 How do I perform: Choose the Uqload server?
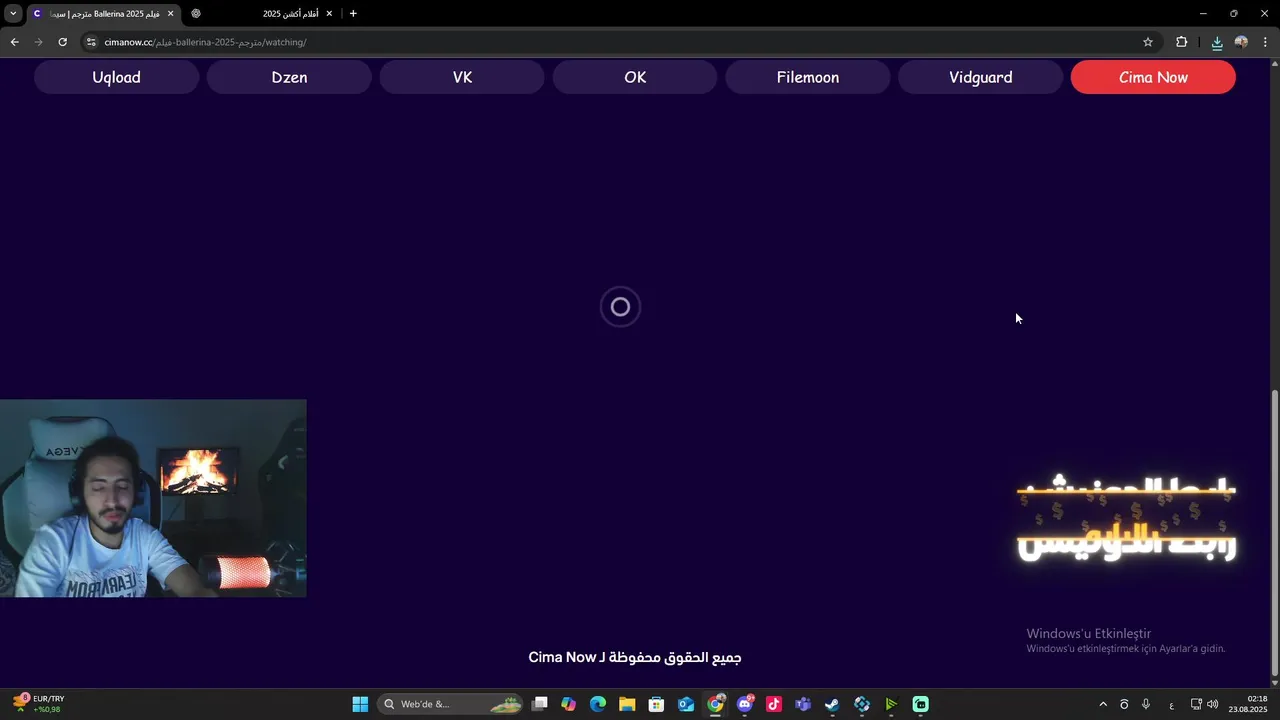point(116,77)
